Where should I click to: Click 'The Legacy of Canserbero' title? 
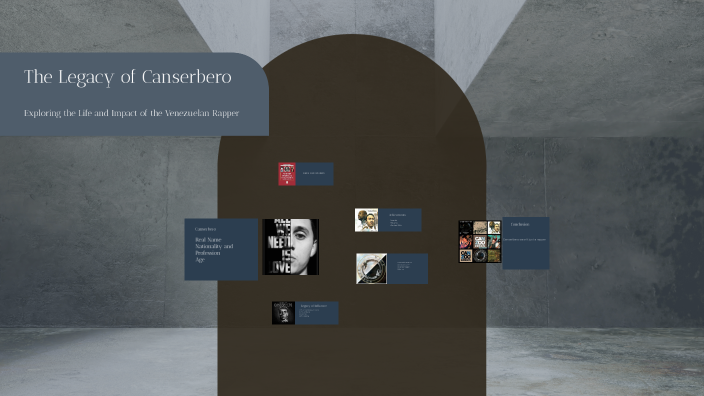click(x=128, y=77)
